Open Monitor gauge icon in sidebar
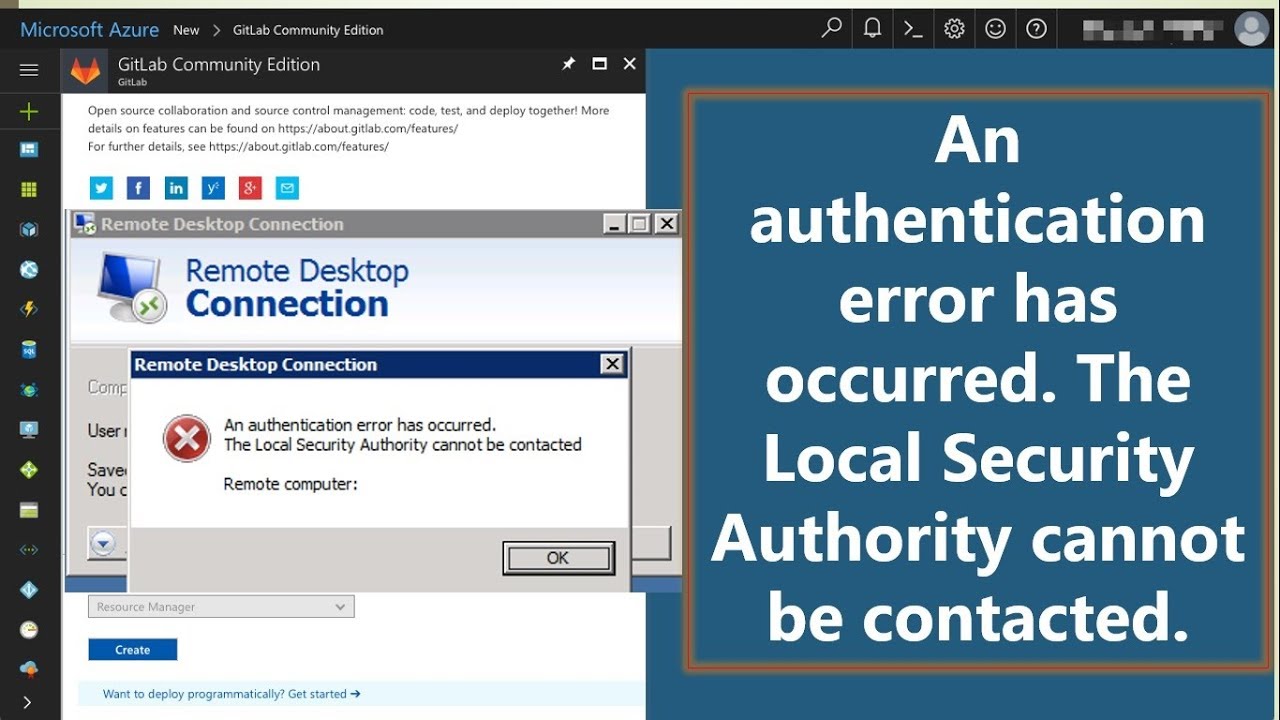This screenshot has width=1280, height=720. 29,630
